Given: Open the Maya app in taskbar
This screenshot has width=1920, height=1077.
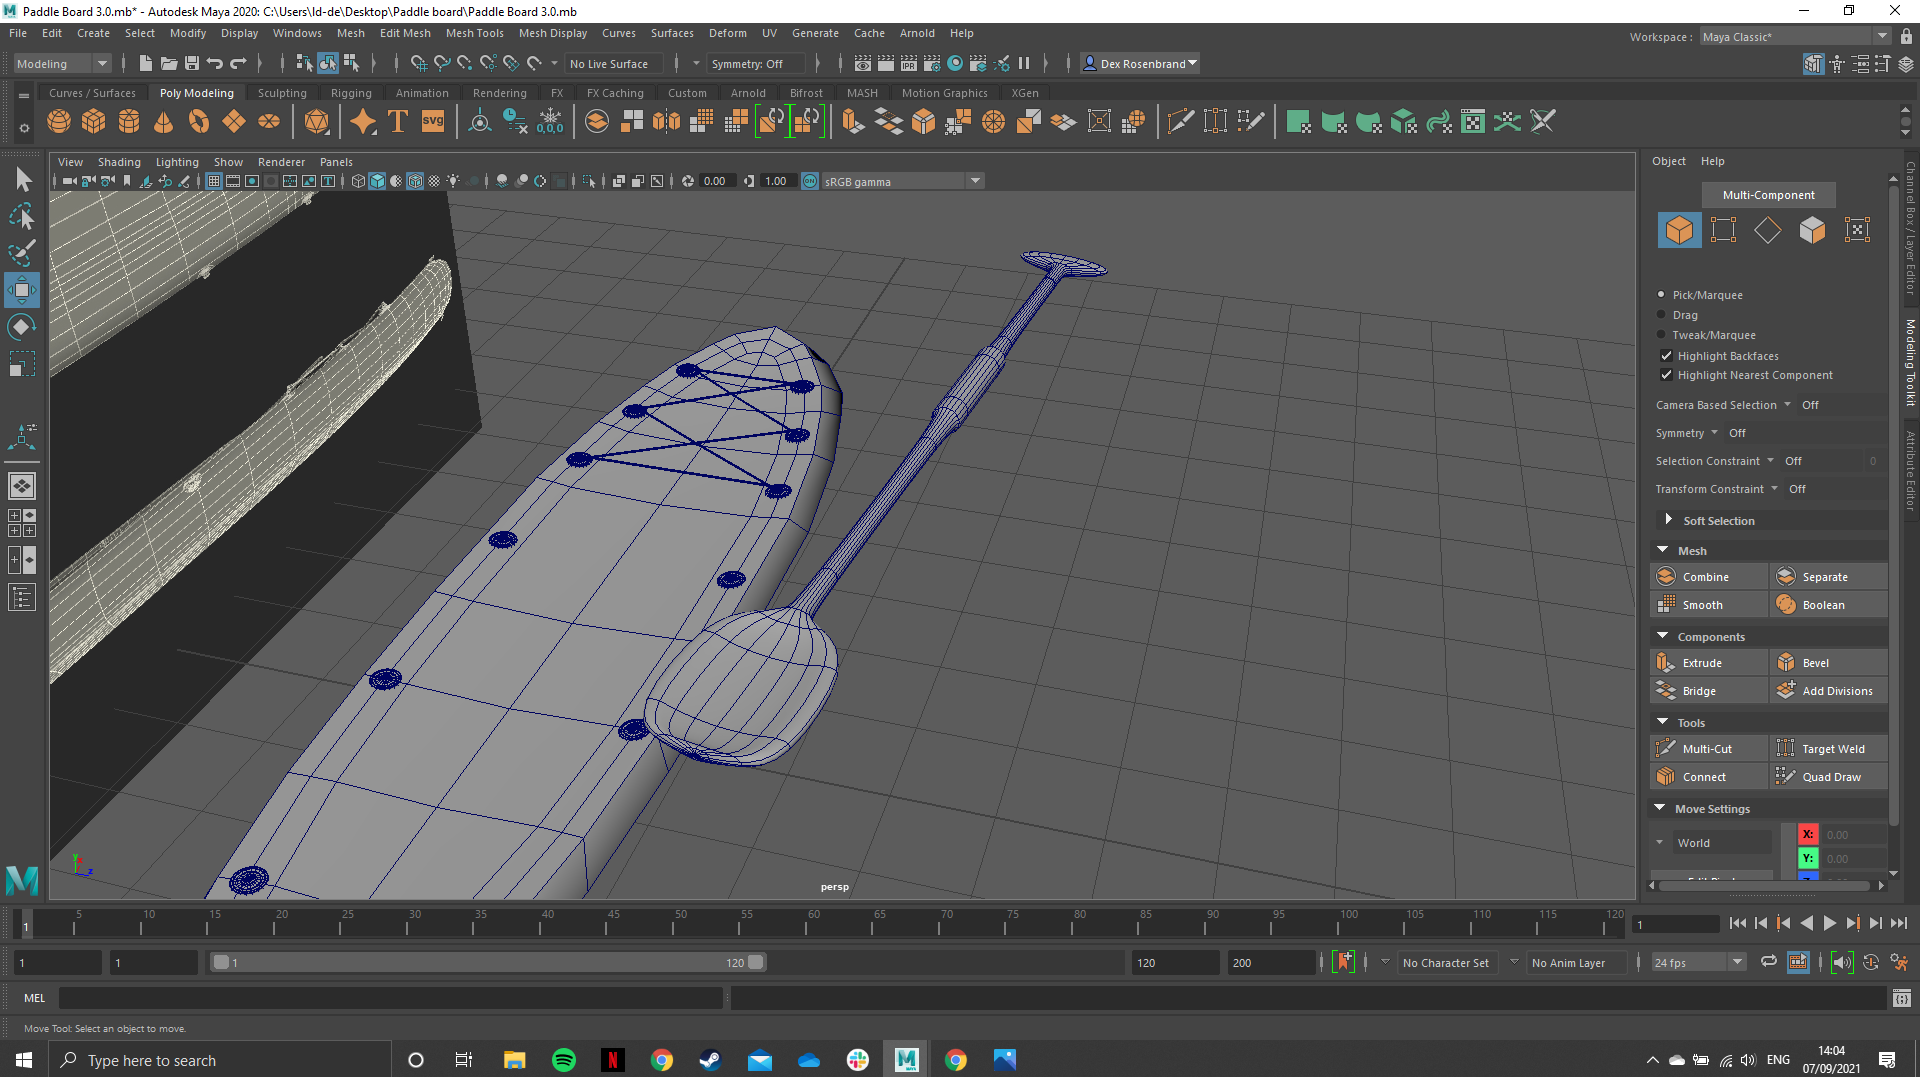Looking at the screenshot, I should [906, 1060].
